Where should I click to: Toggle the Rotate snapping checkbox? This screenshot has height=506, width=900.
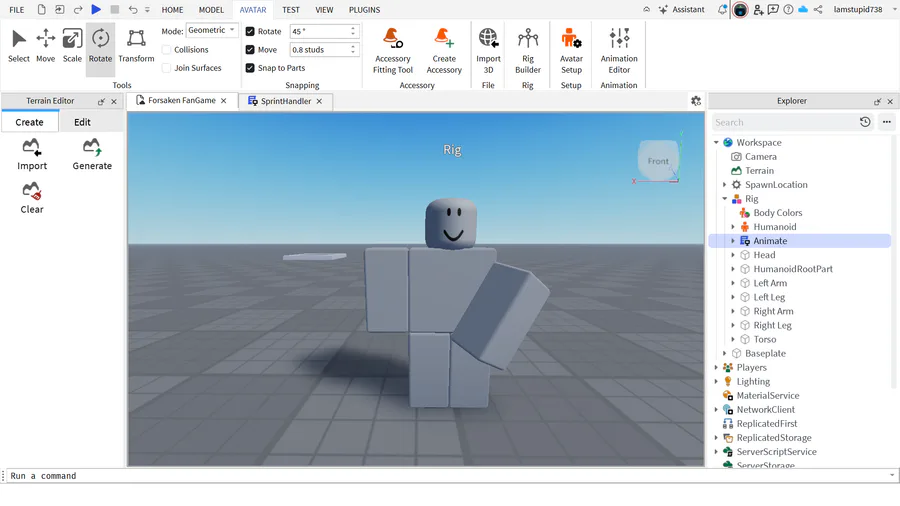tap(250, 31)
